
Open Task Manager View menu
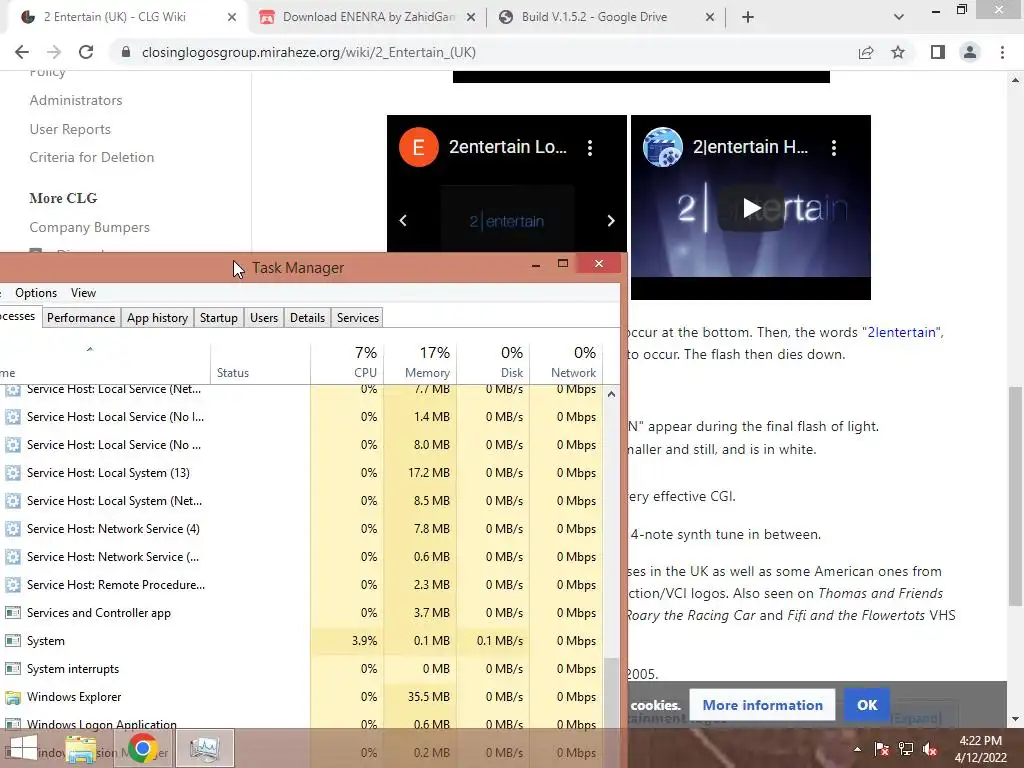pos(83,293)
